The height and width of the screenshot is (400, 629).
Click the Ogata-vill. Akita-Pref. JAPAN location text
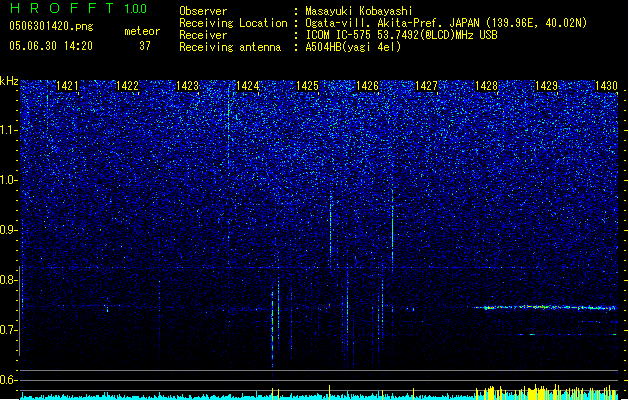click(x=446, y=23)
